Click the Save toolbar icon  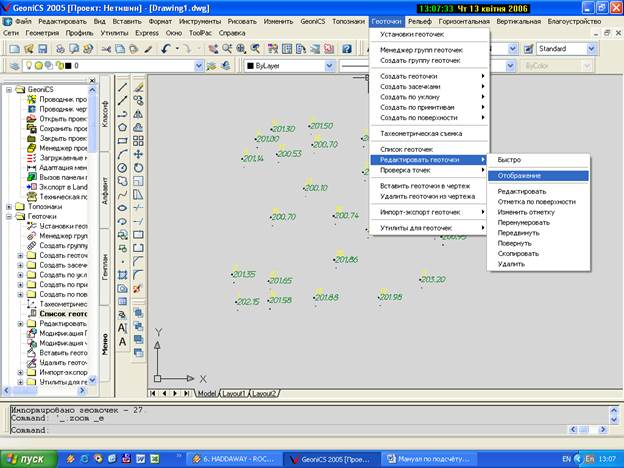(x=43, y=49)
